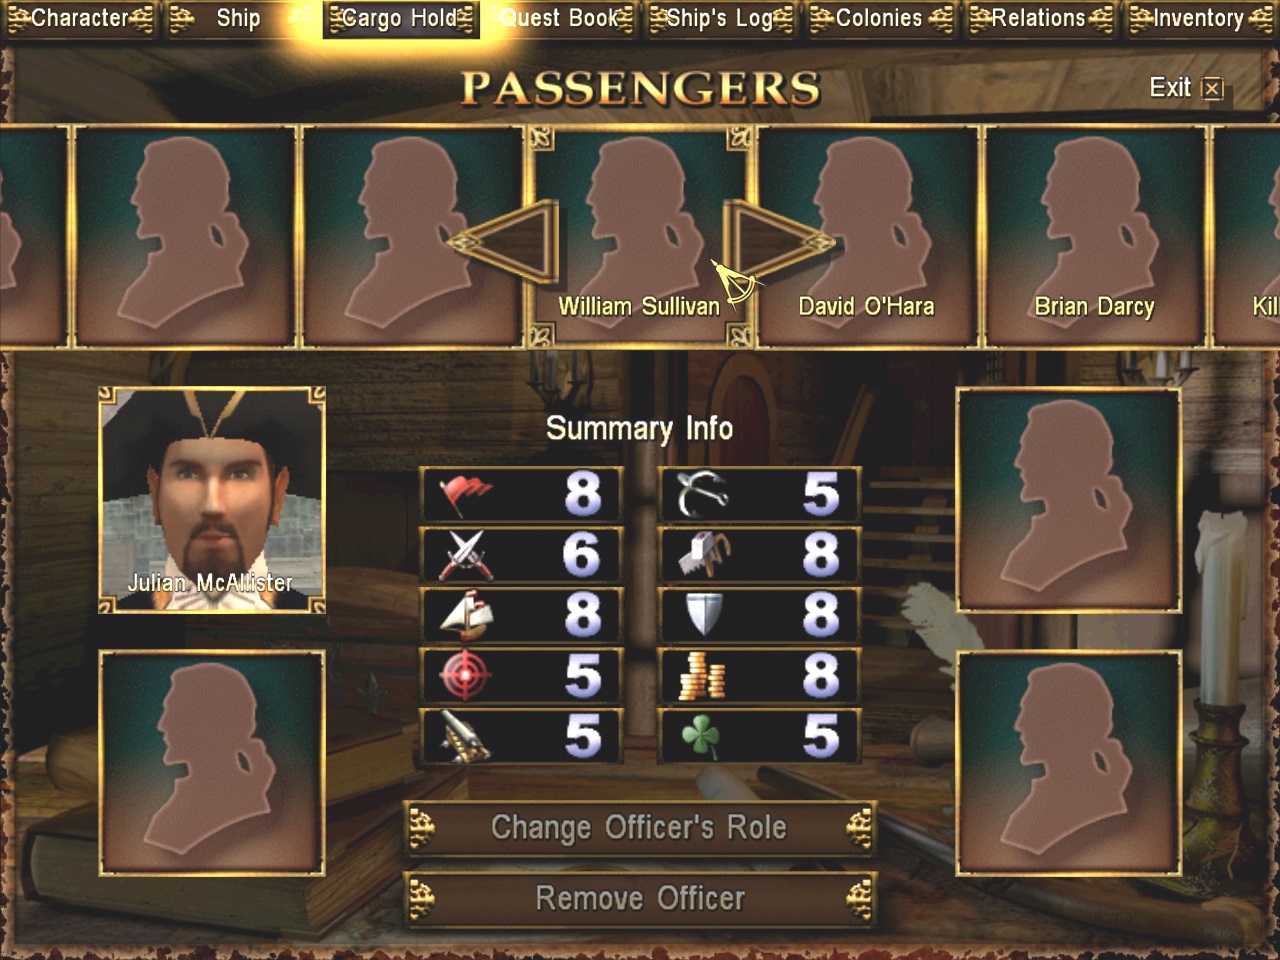Select the David O'Hara passenger portrait
This screenshot has width=1280, height=960.
[866, 237]
